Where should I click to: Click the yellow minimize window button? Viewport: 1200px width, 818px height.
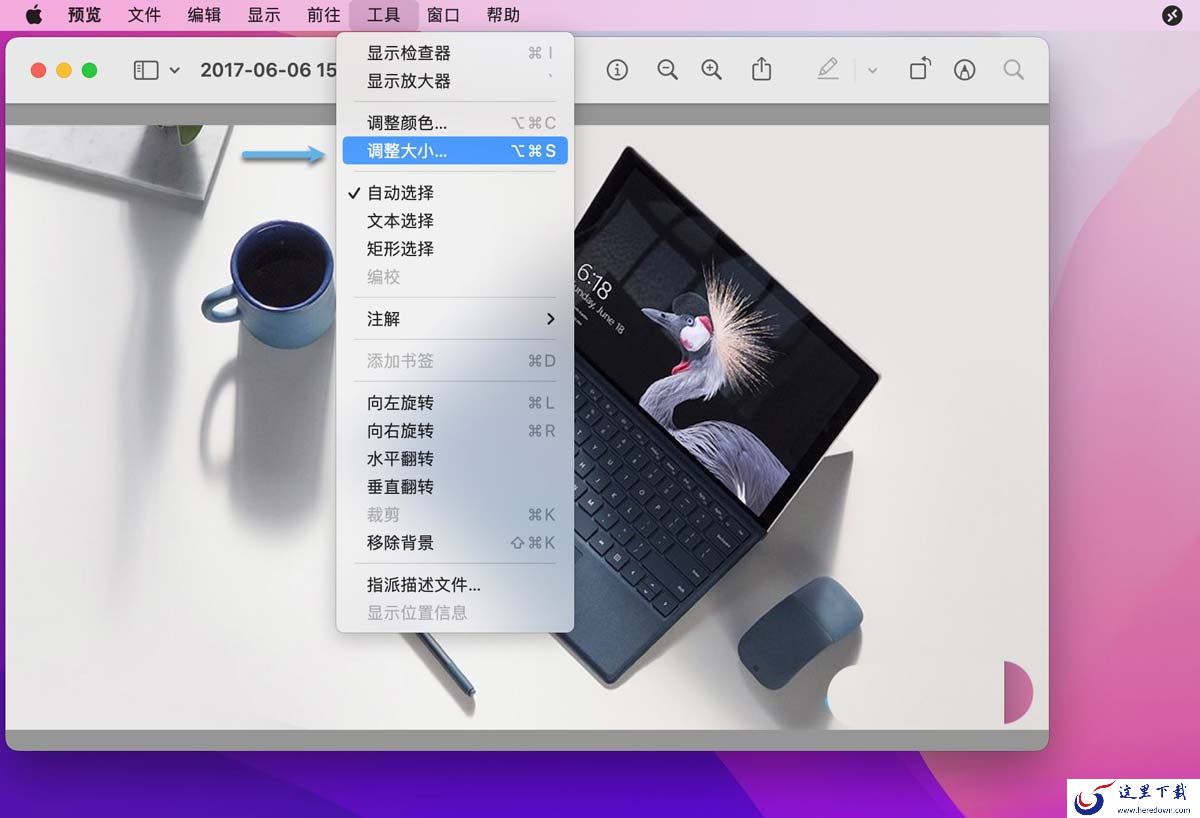[x=64, y=70]
